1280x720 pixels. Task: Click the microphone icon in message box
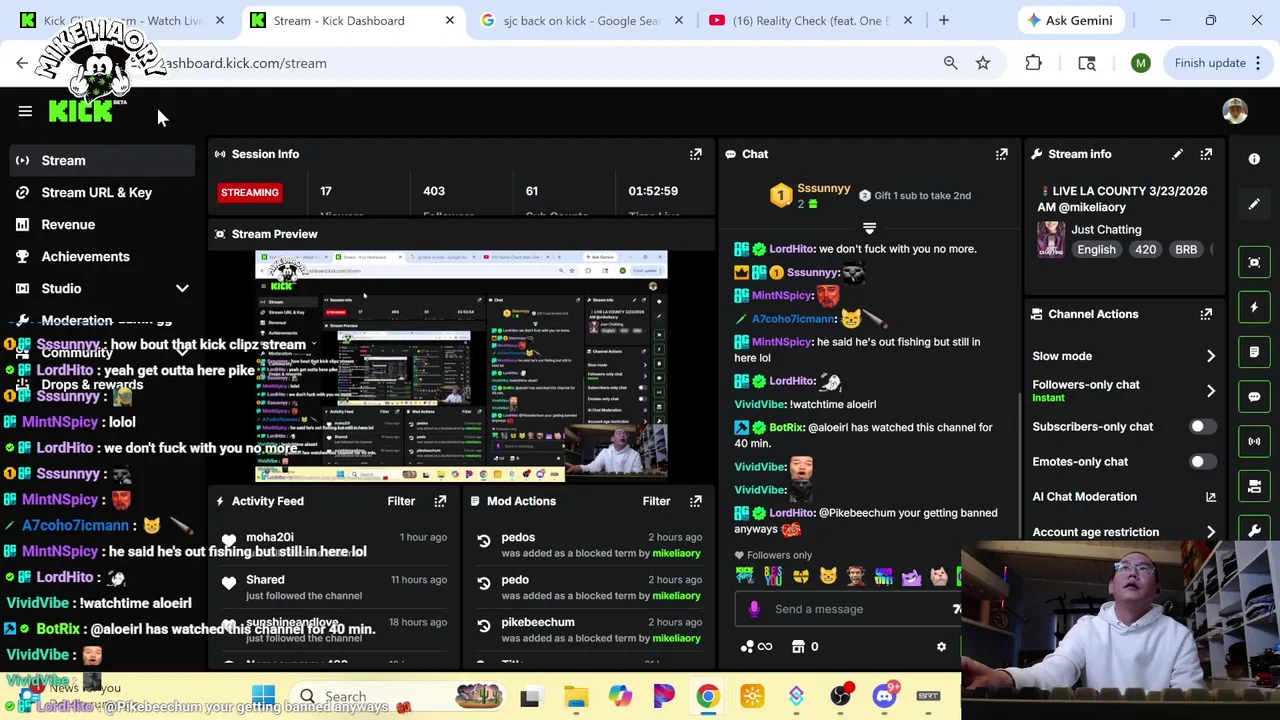tap(754, 609)
